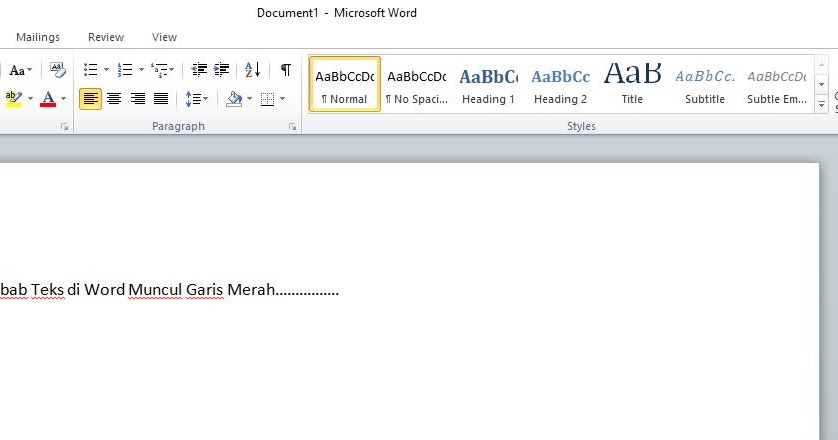The image size is (838, 440).
Task: Click Decrease Indent icon
Action: 199,70
